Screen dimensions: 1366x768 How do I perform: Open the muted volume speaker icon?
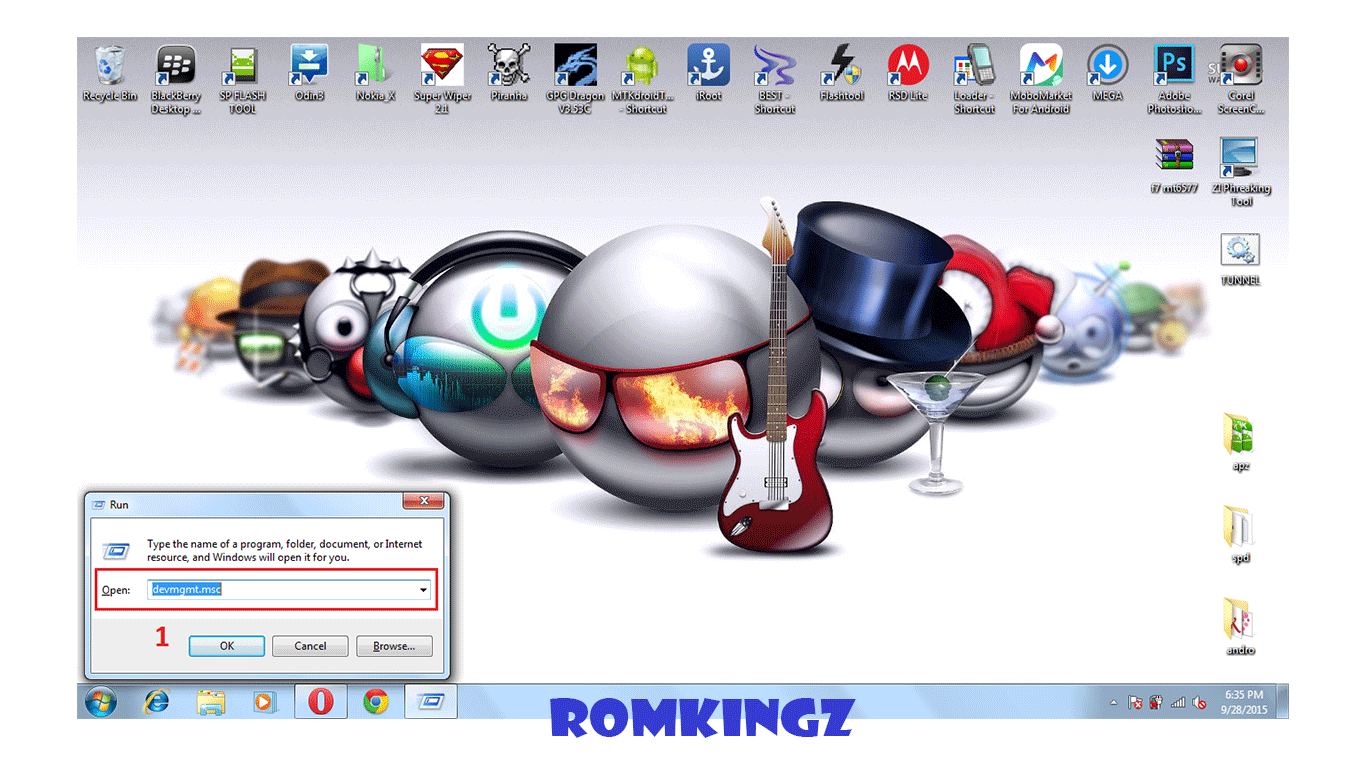click(1199, 703)
